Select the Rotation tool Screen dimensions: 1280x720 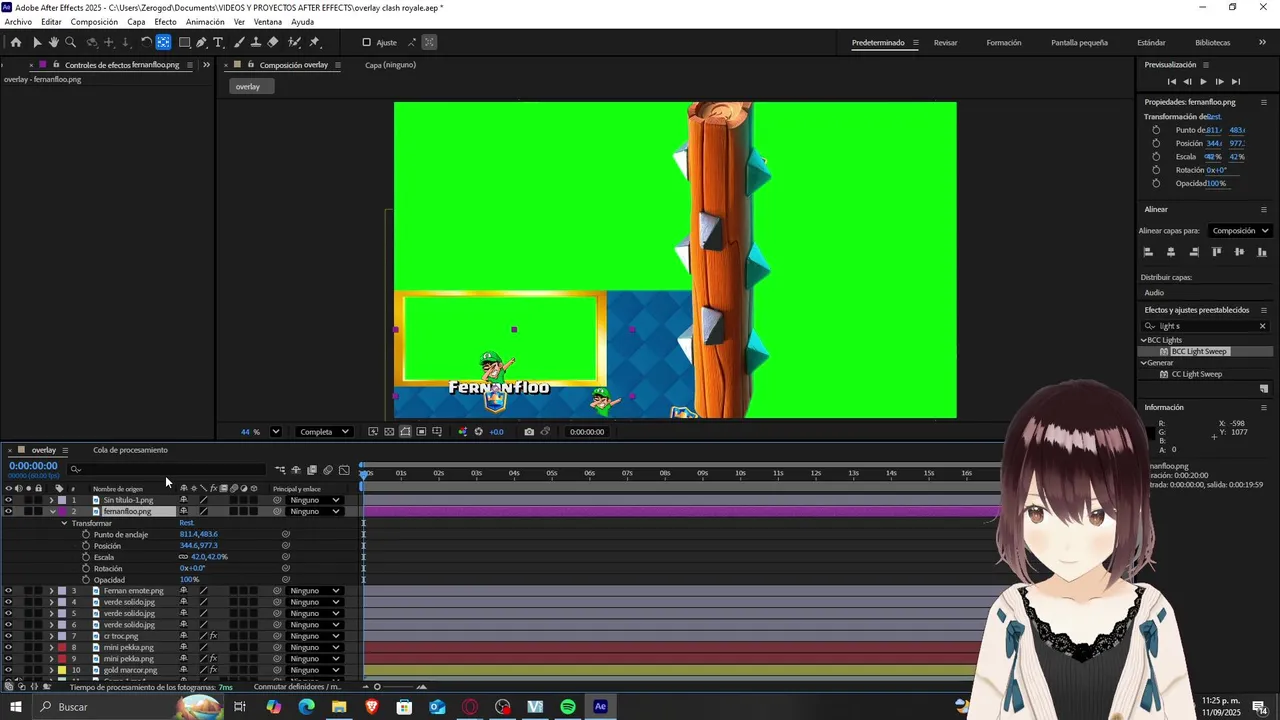pyautogui.click(x=146, y=42)
